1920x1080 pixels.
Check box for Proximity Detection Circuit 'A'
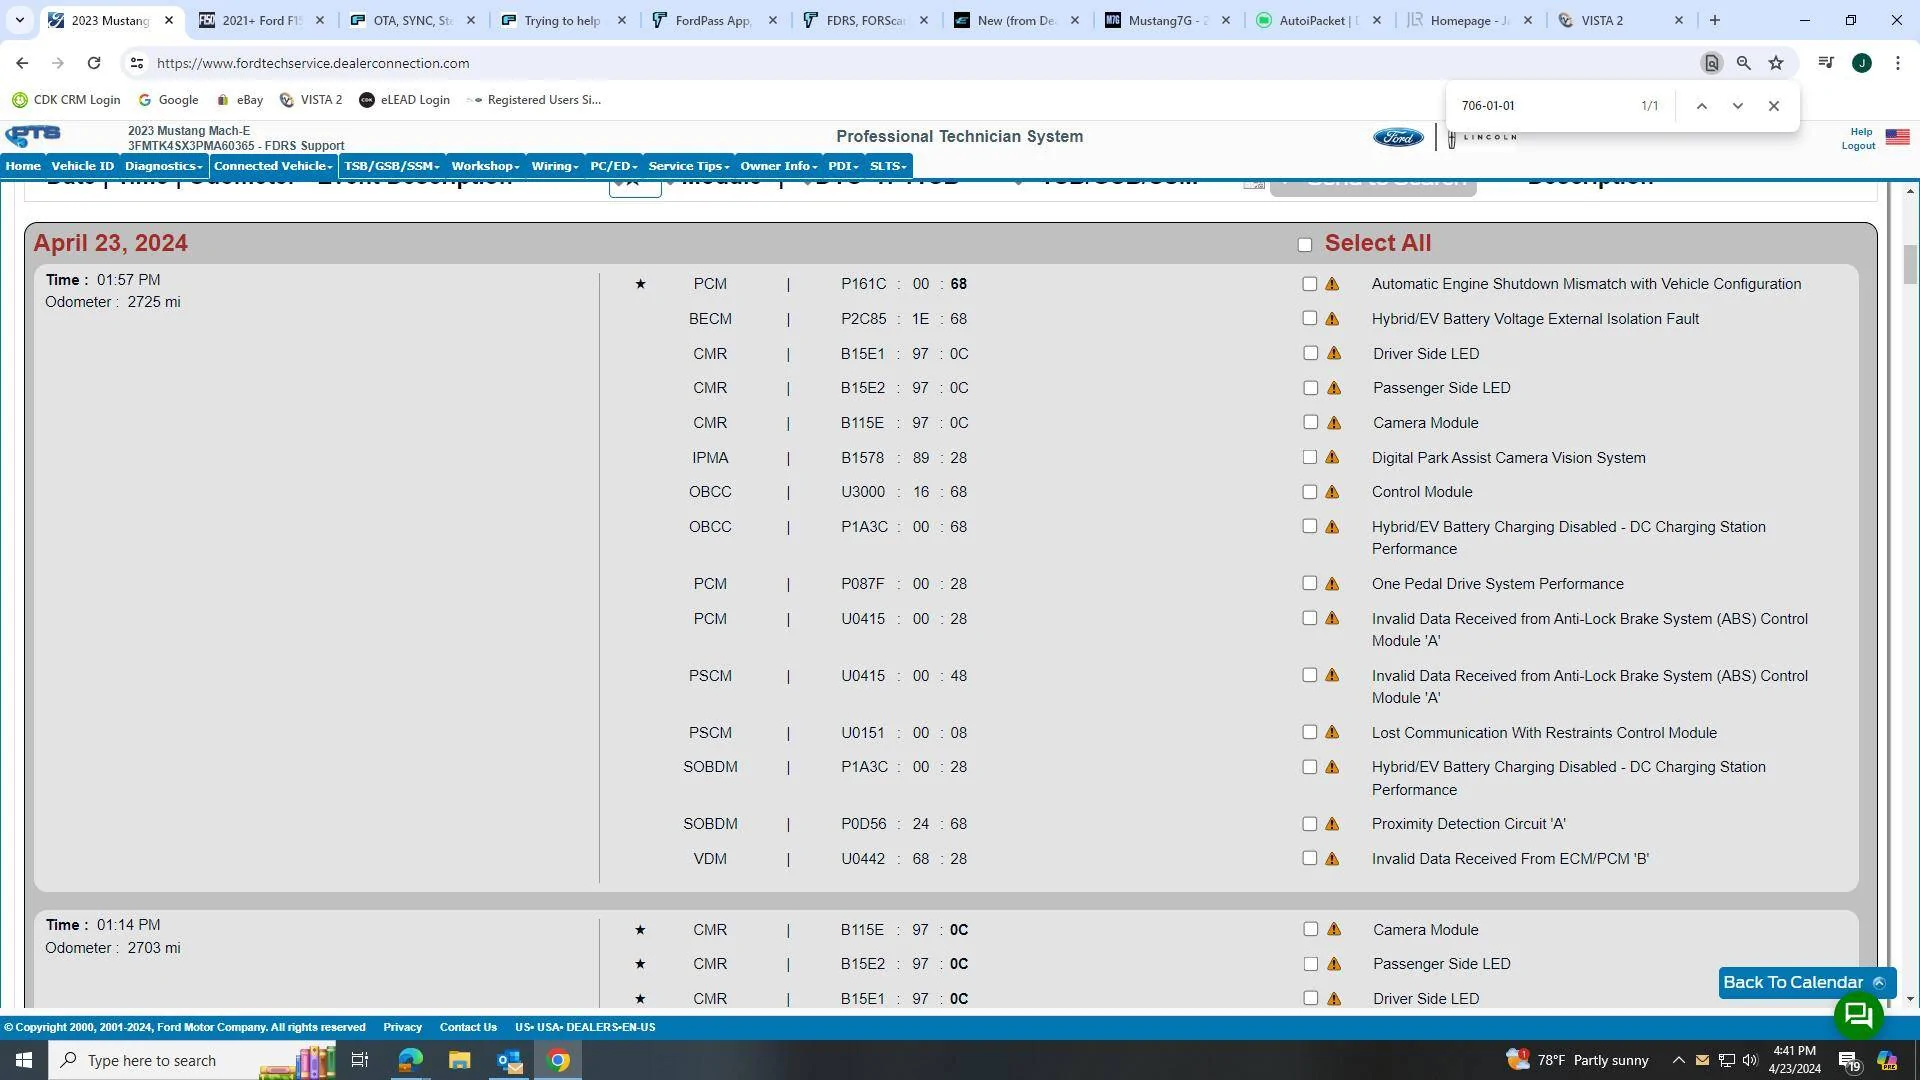pos(1309,824)
